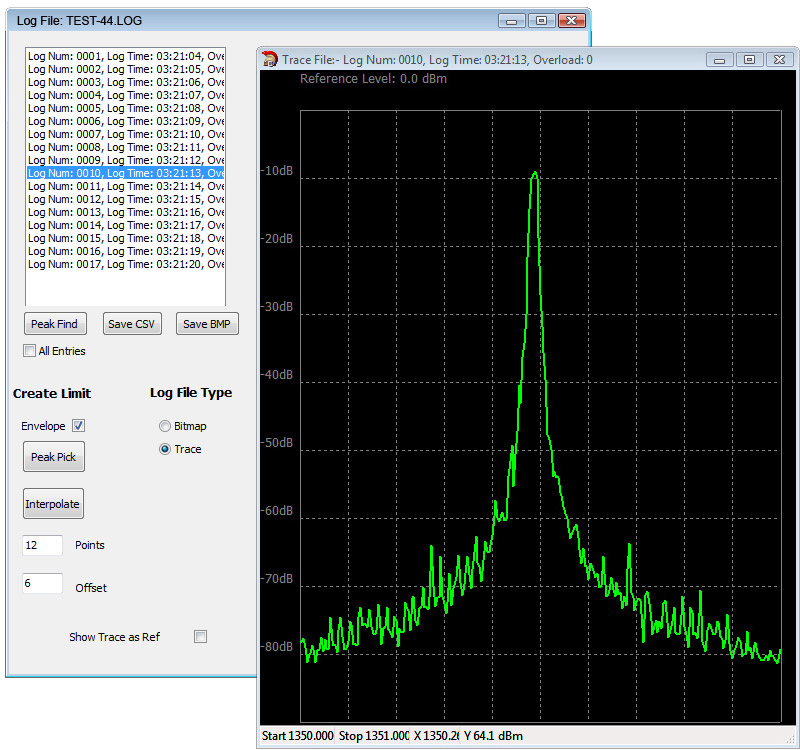Screen dimensions: 800x750
Task: Select Trace log file type
Action: point(165,450)
